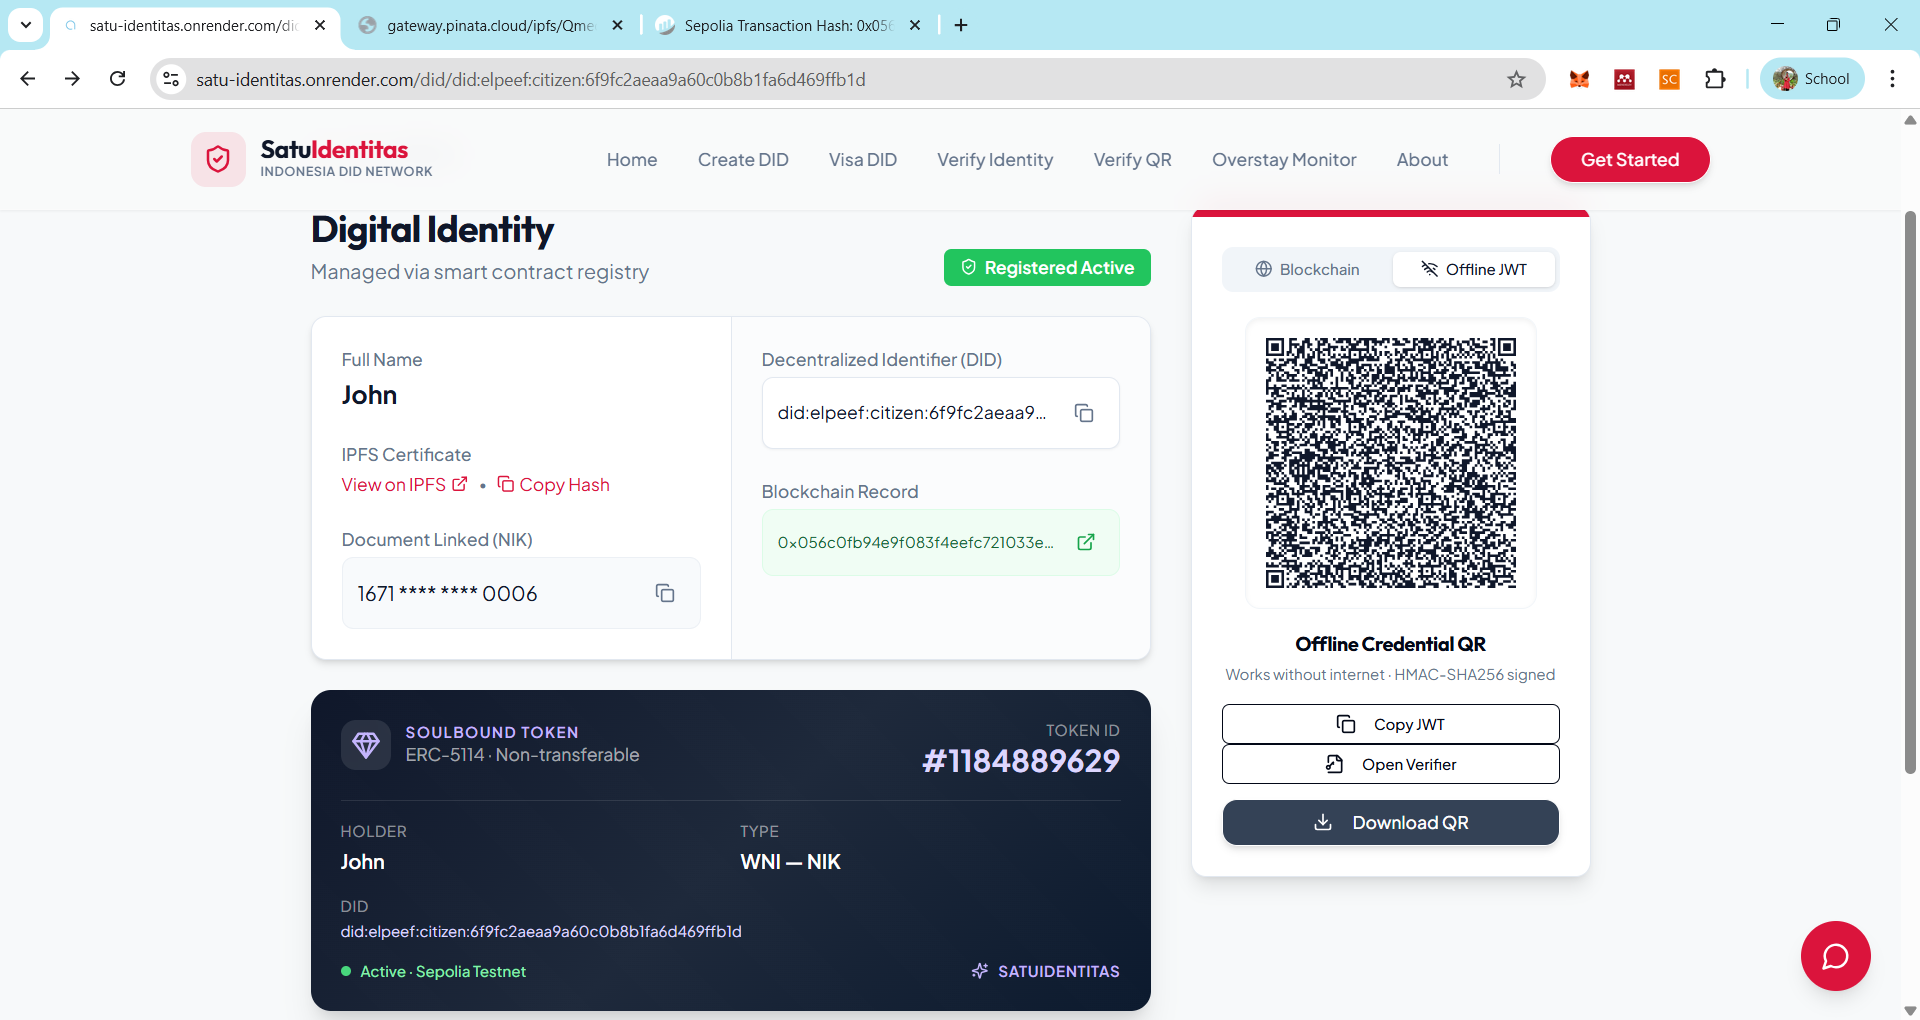Click the SatuIdentitas shield logo icon
Image resolution: width=1920 pixels, height=1020 pixels.
(x=218, y=159)
